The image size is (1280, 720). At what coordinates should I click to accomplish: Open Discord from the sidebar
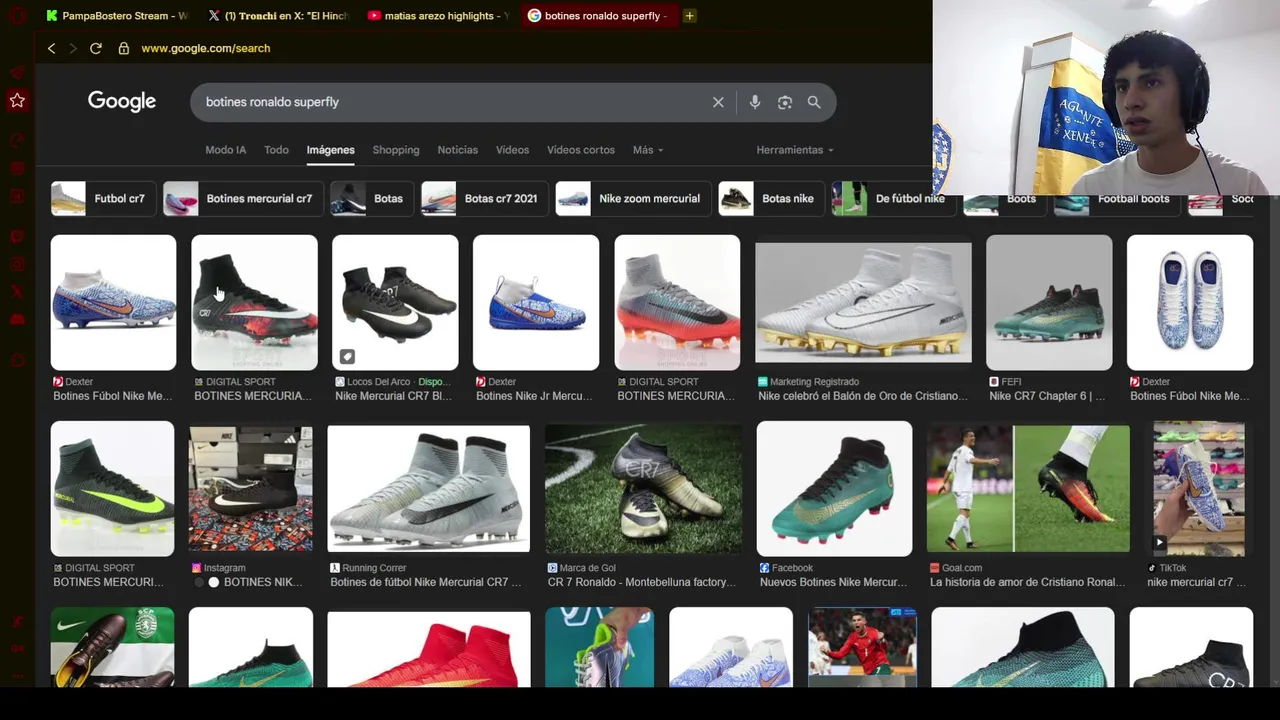tap(17, 319)
